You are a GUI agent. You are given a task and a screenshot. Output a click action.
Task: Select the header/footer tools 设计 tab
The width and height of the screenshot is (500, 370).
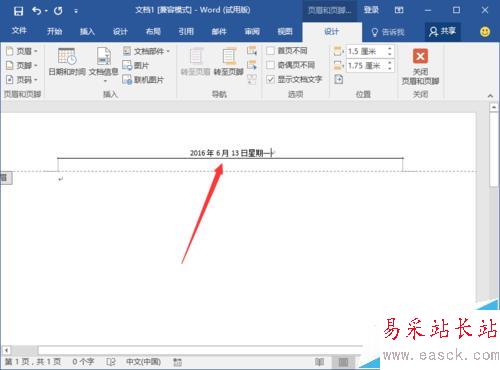point(332,32)
